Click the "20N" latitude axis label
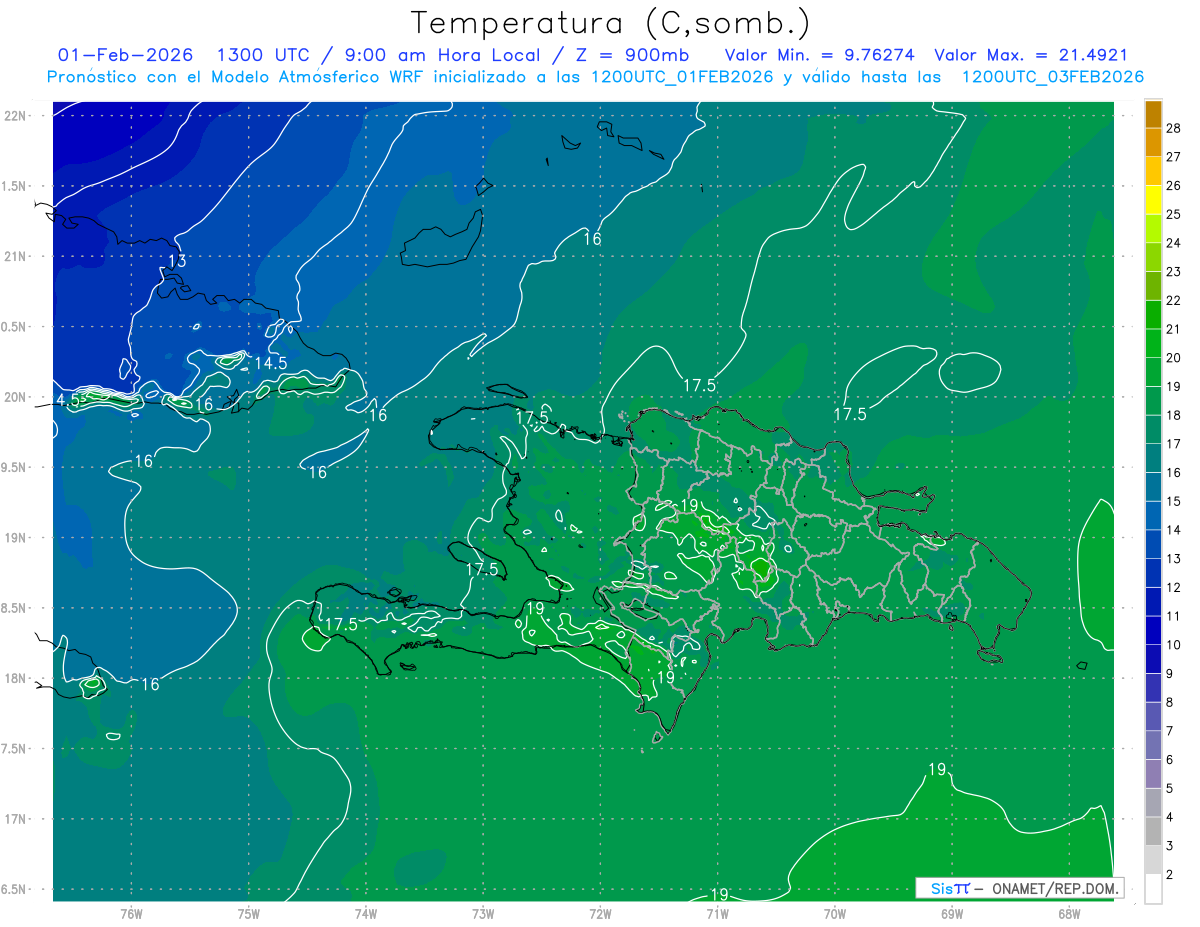Viewport: 1200px width, 927px height. [x=14, y=397]
